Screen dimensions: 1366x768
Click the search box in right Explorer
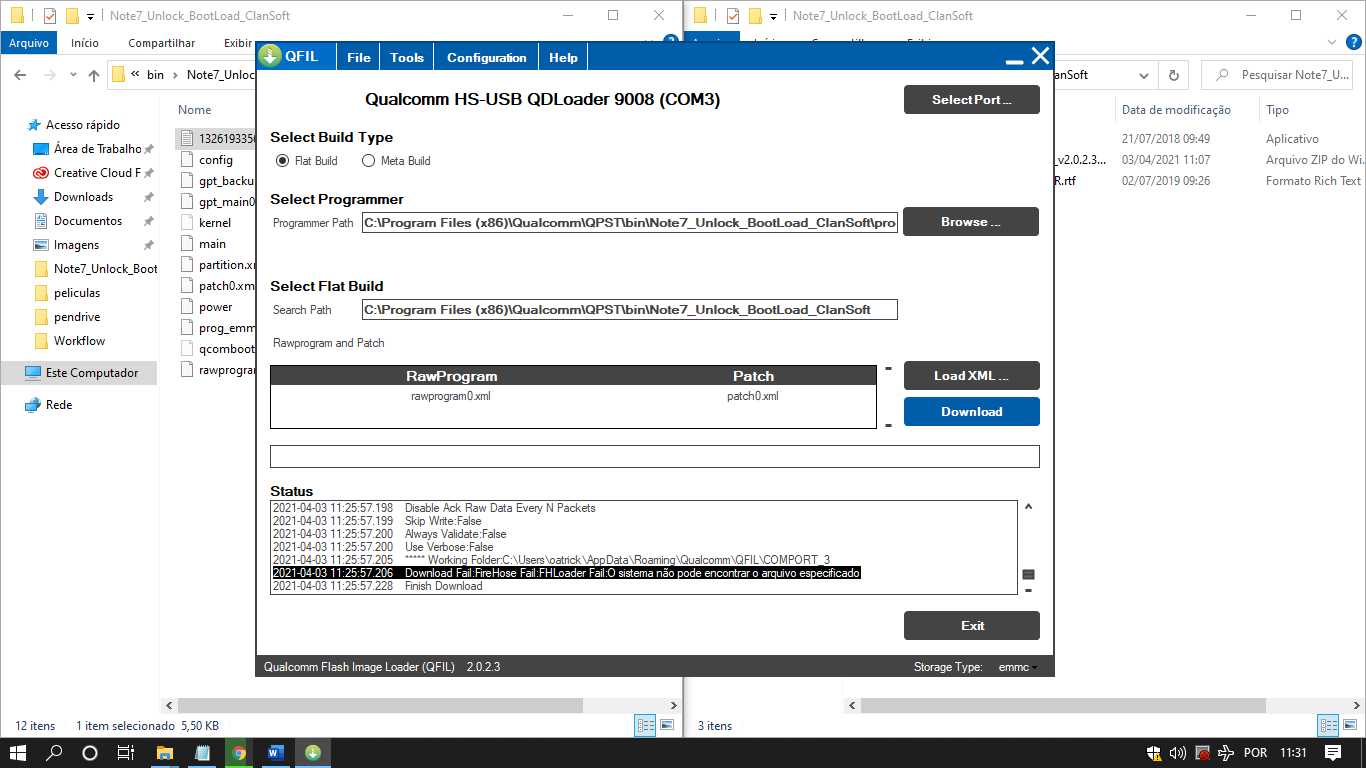tap(1278, 75)
